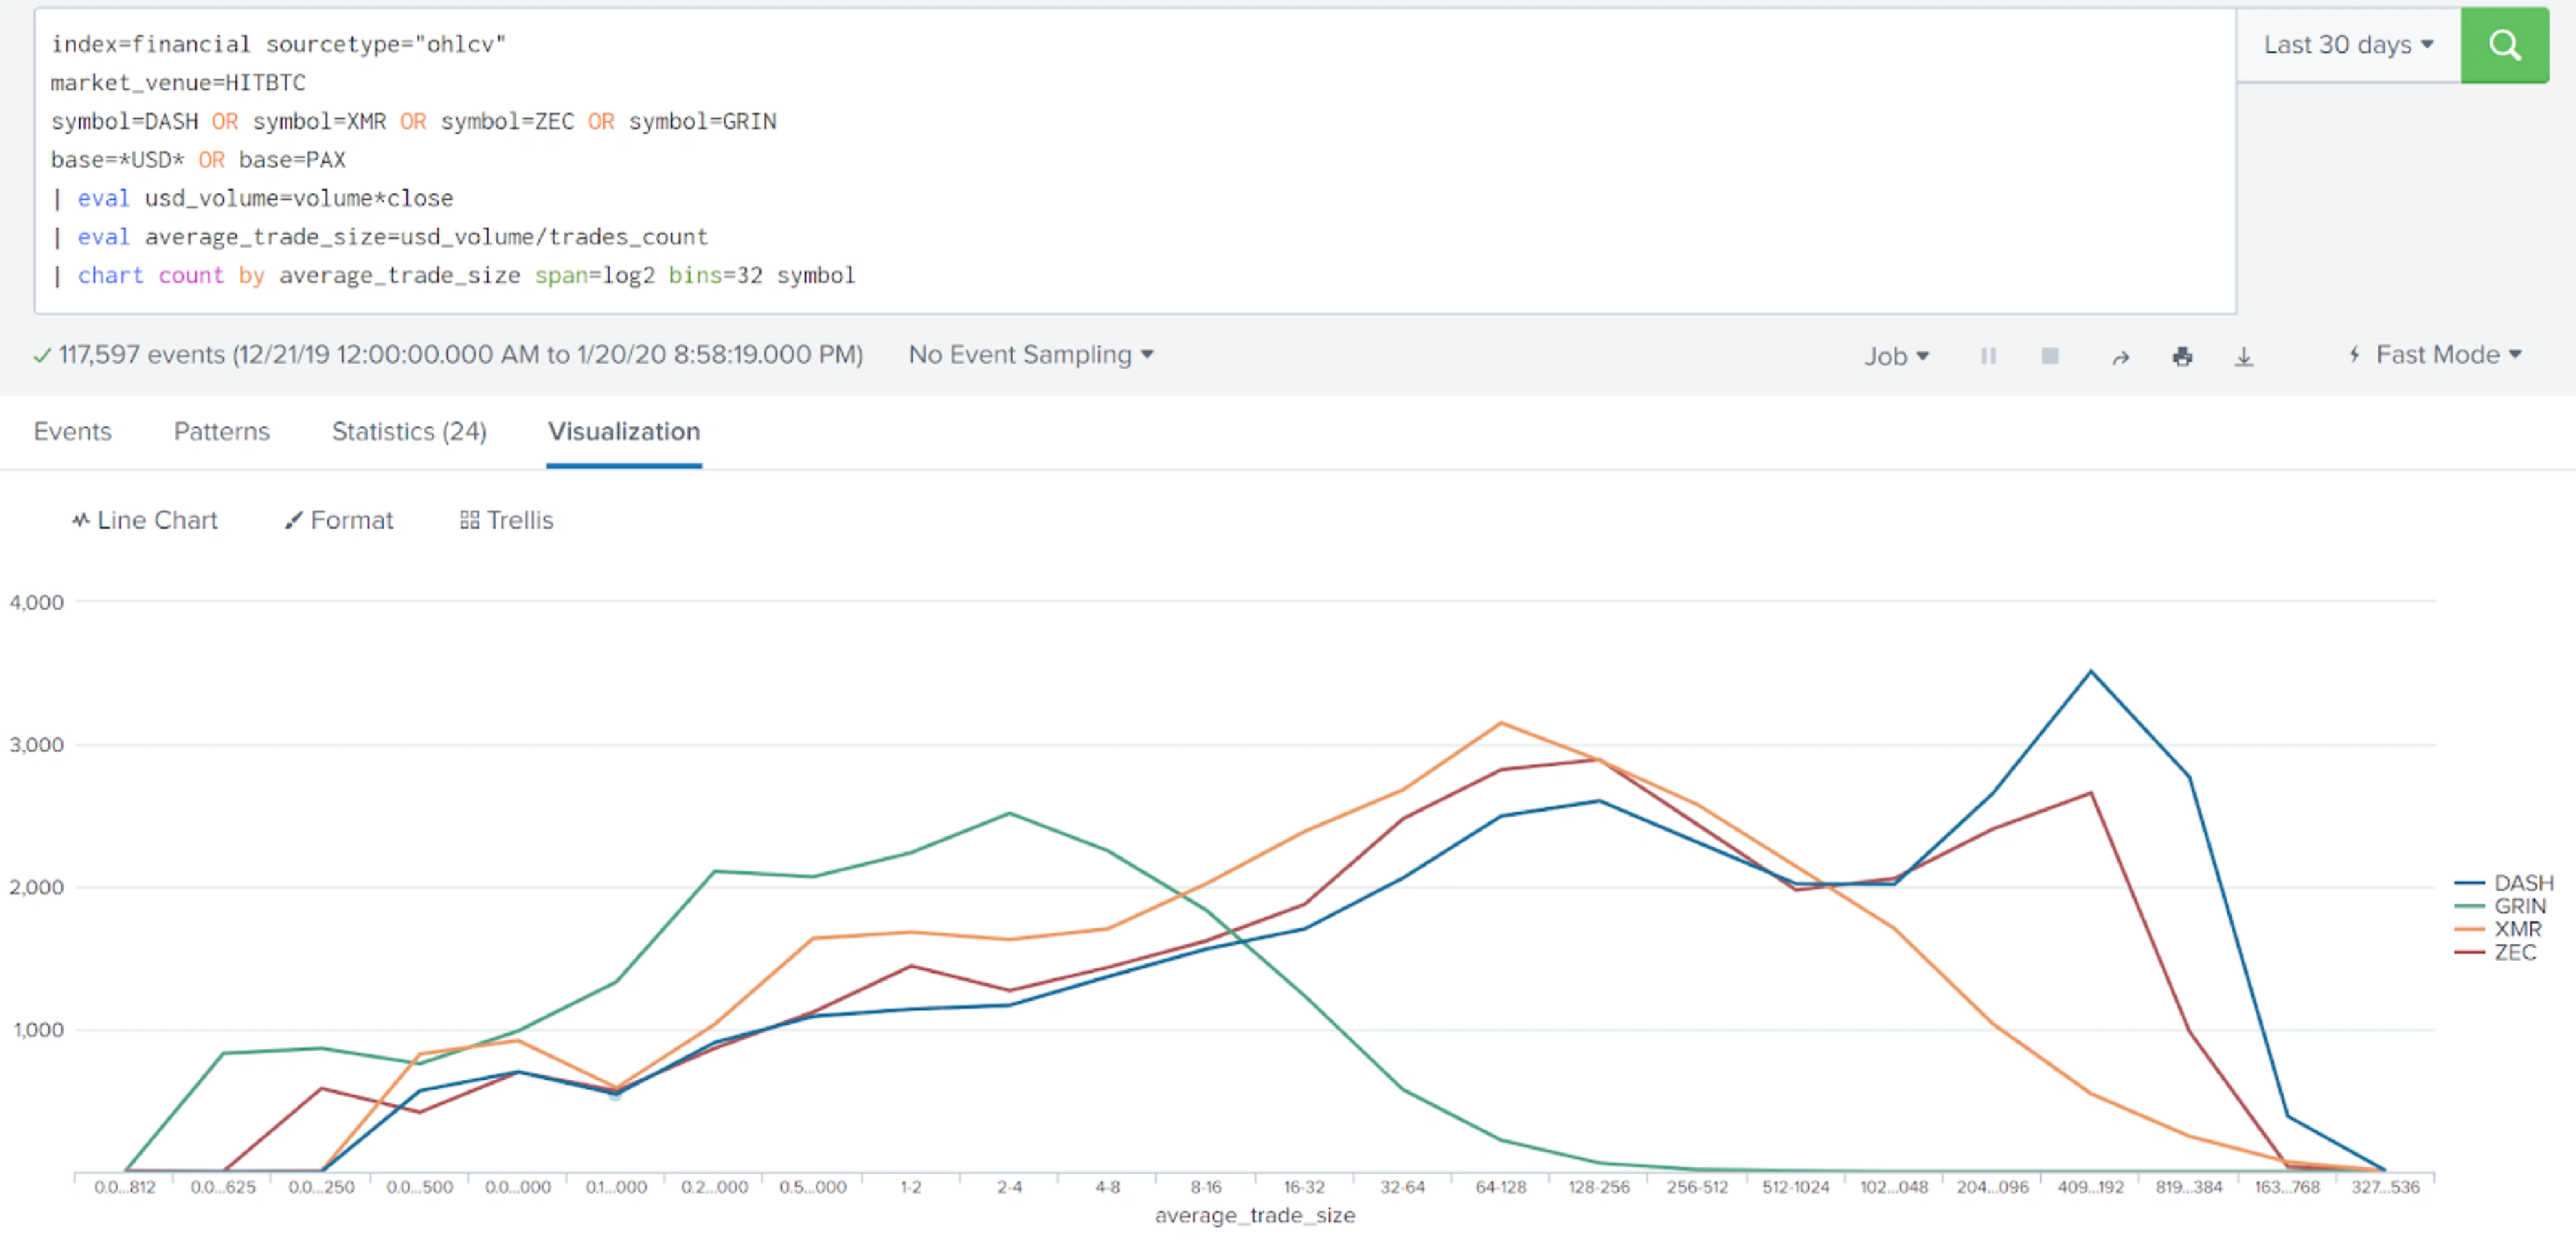Click the GRIN peak point at 2-4
Viewport: 2576px width, 1253px height.
(1009, 813)
